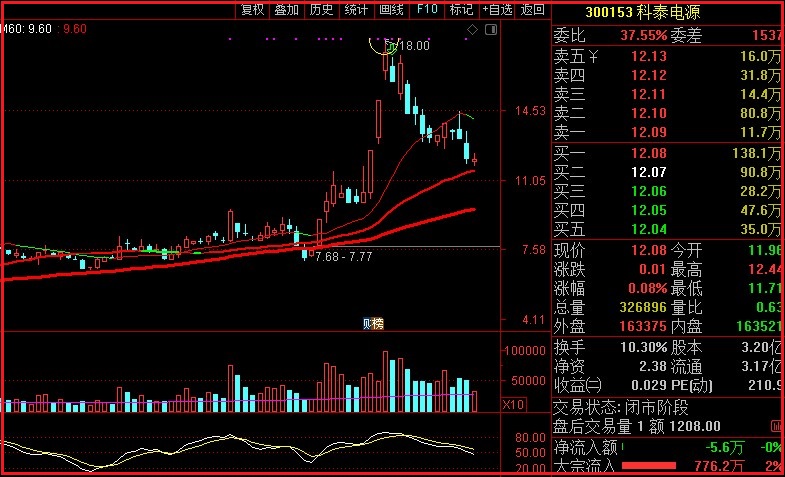Click the 涨幅 value 0.08%
The height and width of the screenshot is (477, 785).
click(x=648, y=288)
